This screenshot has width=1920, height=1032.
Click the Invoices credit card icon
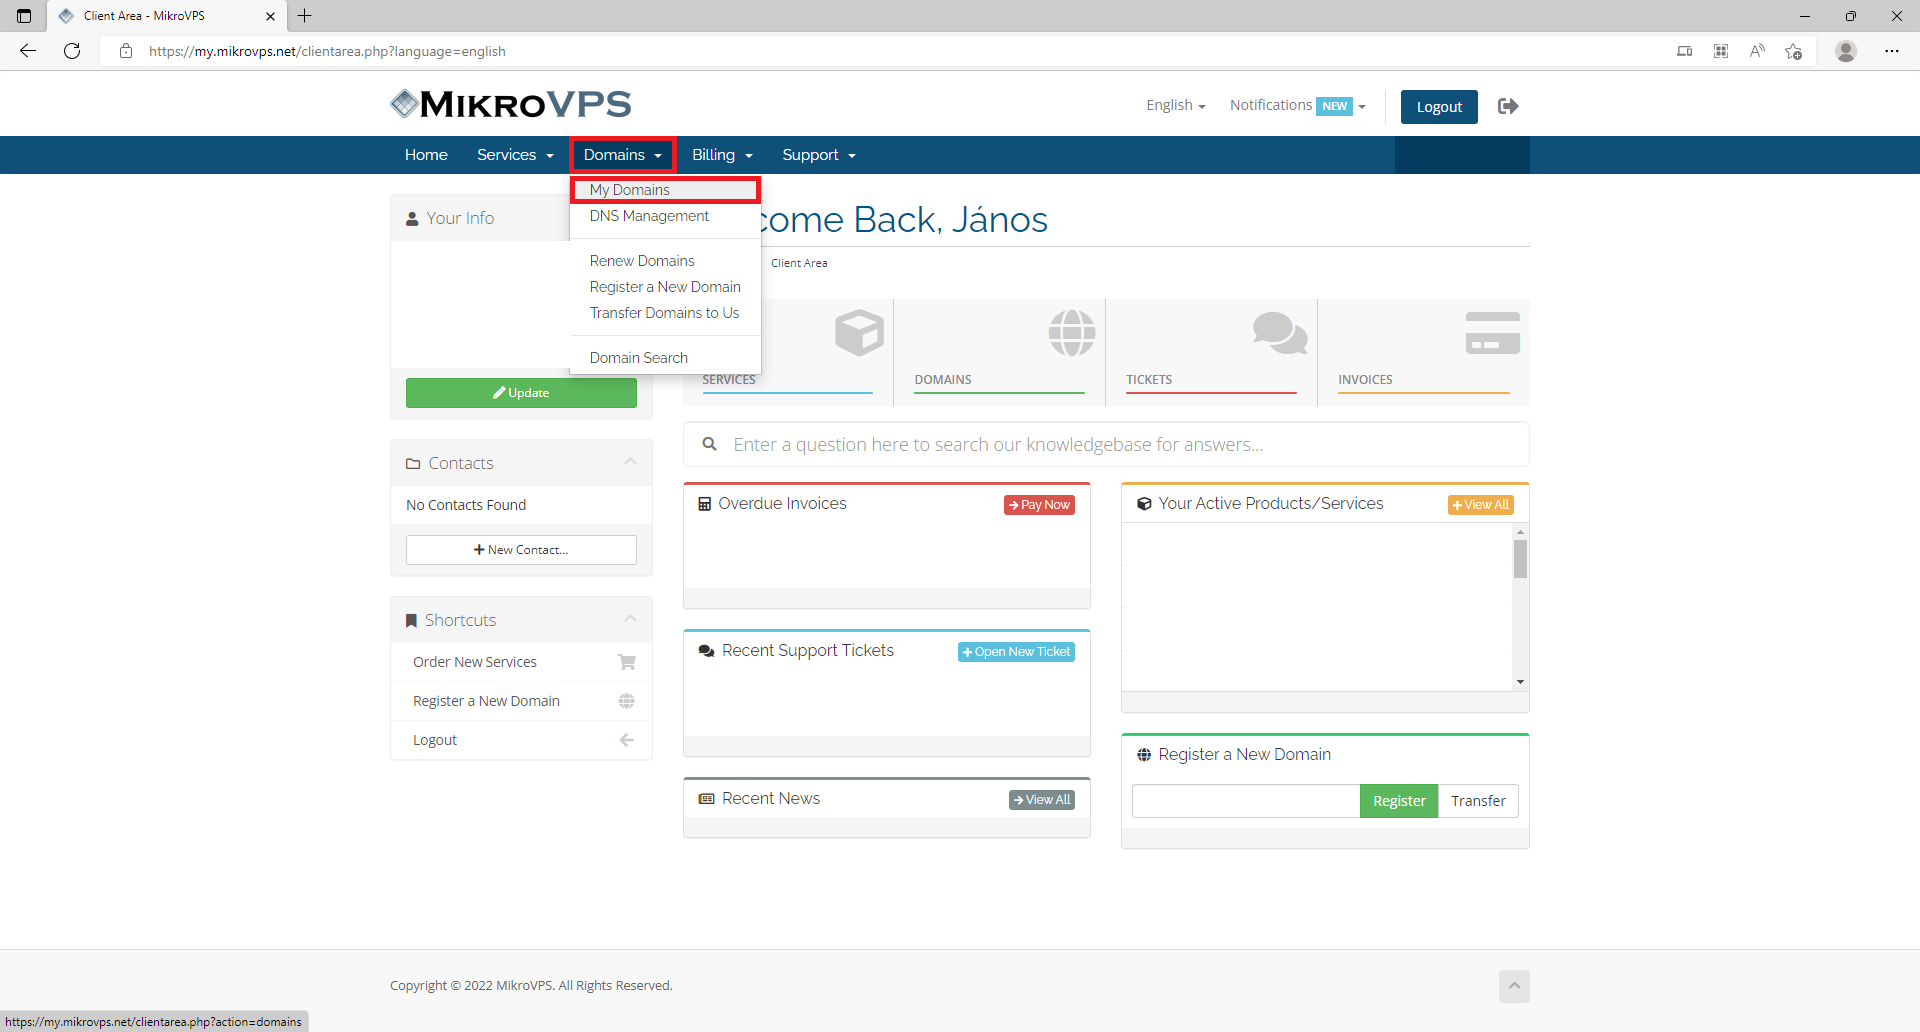pyautogui.click(x=1493, y=333)
